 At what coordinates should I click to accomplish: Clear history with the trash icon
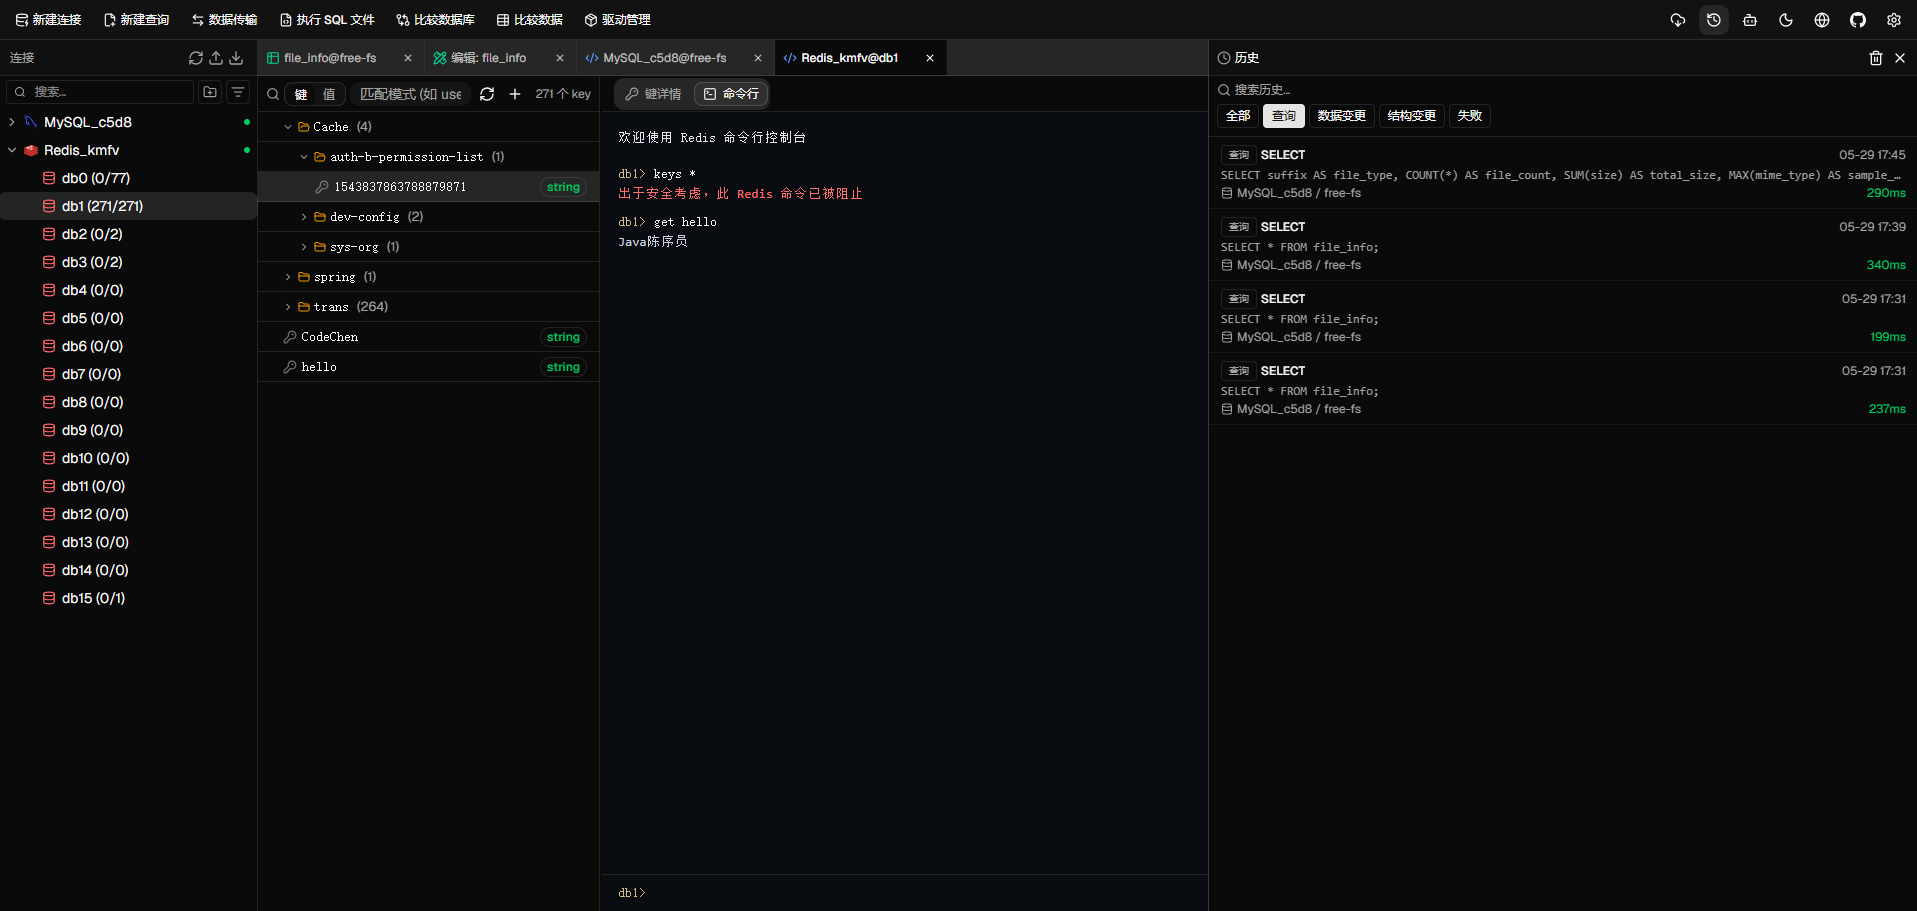(x=1876, y=58)
